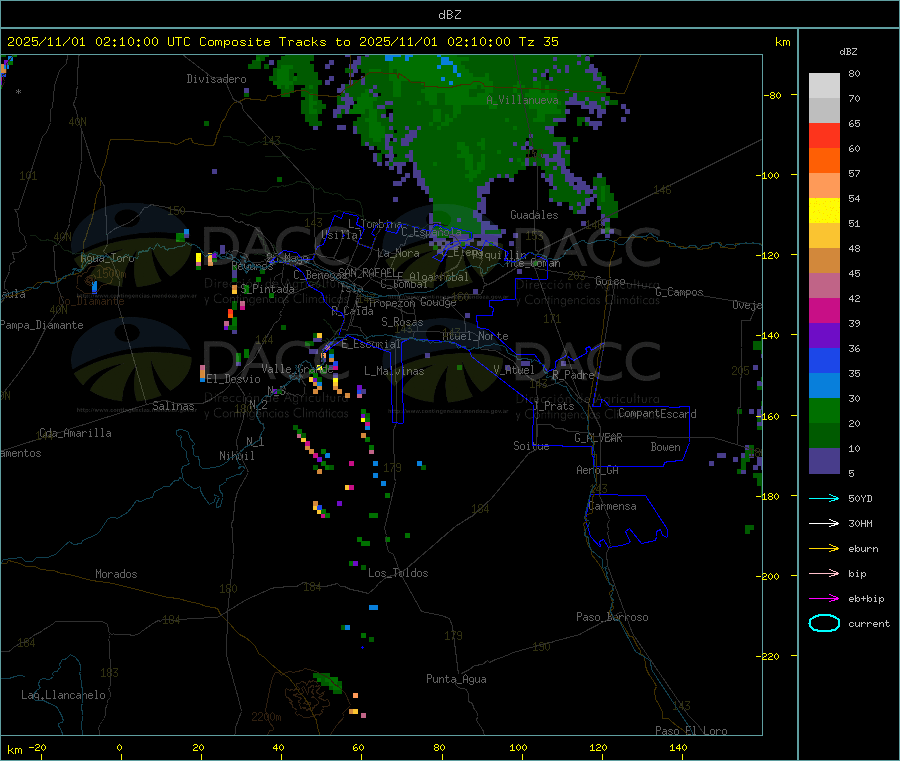Click the S_Rosas map label
Image resolution: width=900 pixels, height=761 pixels.
tap(402, 323)
